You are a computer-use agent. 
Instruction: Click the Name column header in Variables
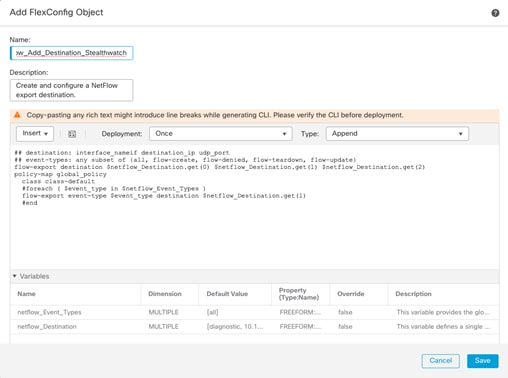pos(26,294)
